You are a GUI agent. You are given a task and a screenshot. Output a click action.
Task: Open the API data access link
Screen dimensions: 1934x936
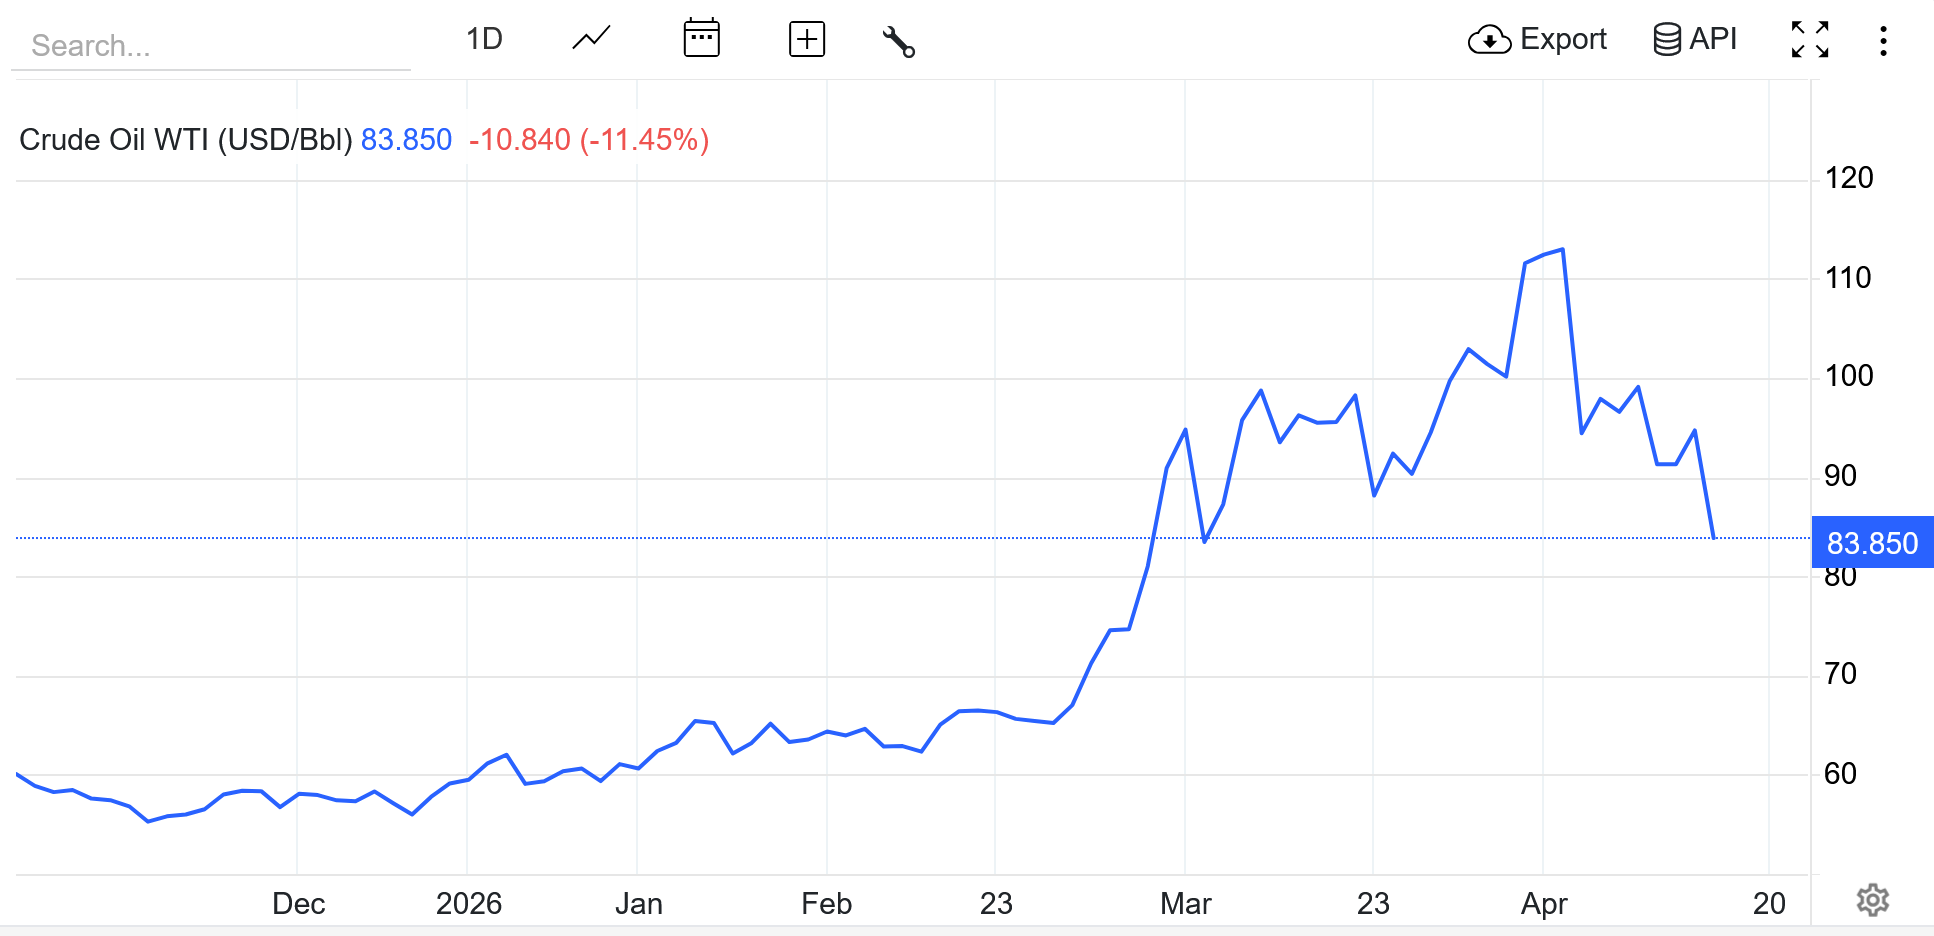[1695, 40]
